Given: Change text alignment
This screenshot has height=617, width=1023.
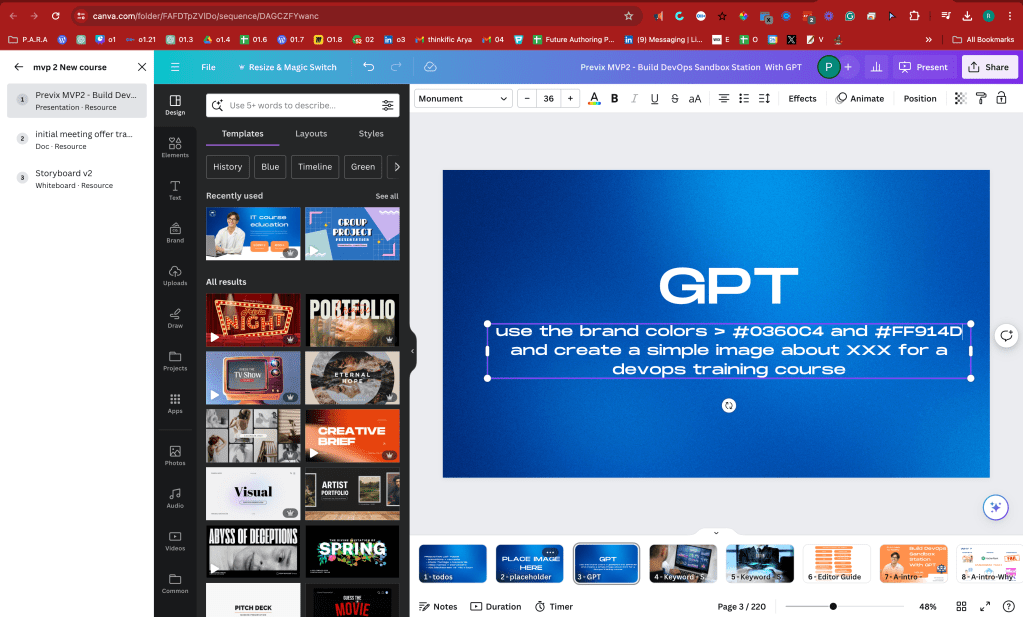Looking at the screenshot, I should (724, 98).
